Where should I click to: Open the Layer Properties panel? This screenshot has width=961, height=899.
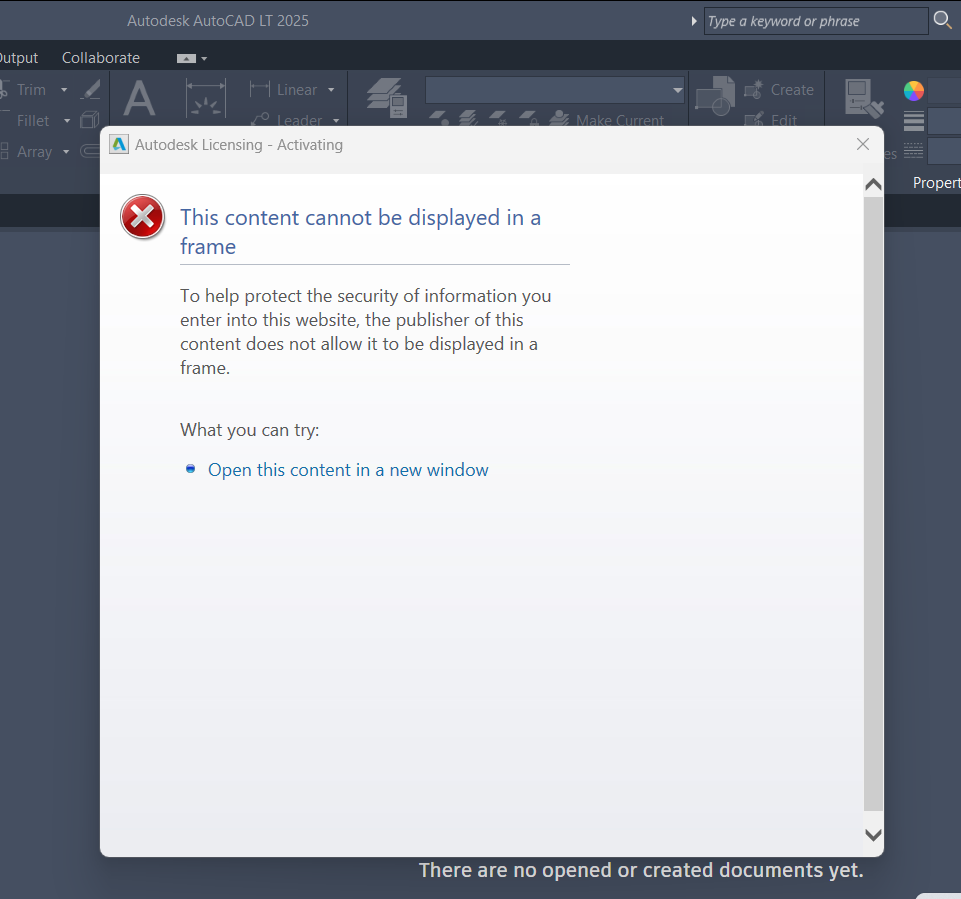coord(384,98)
